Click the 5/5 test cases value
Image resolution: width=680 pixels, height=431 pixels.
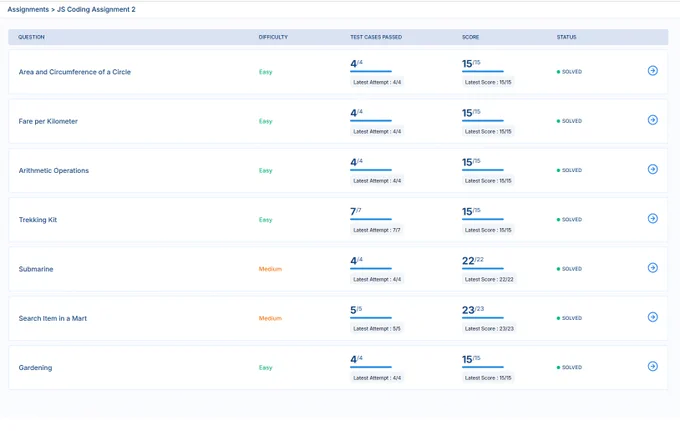(x=356, y=310)
